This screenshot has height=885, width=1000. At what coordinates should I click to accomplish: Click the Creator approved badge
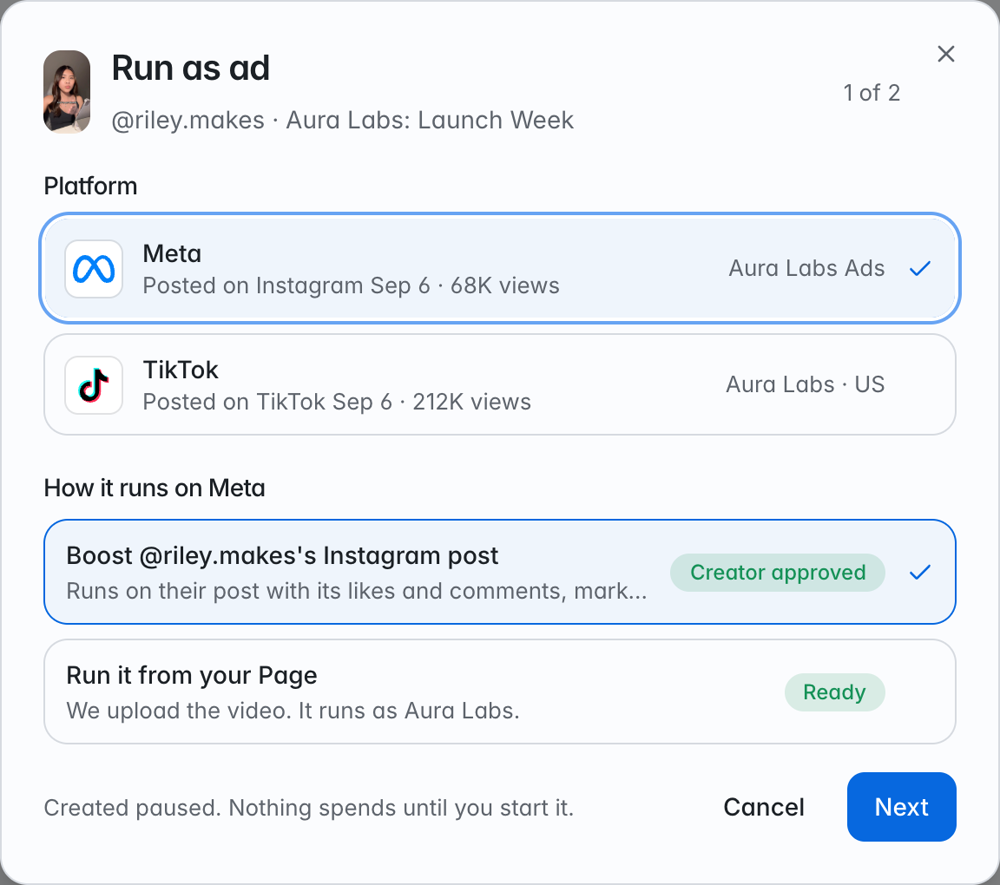777,573
